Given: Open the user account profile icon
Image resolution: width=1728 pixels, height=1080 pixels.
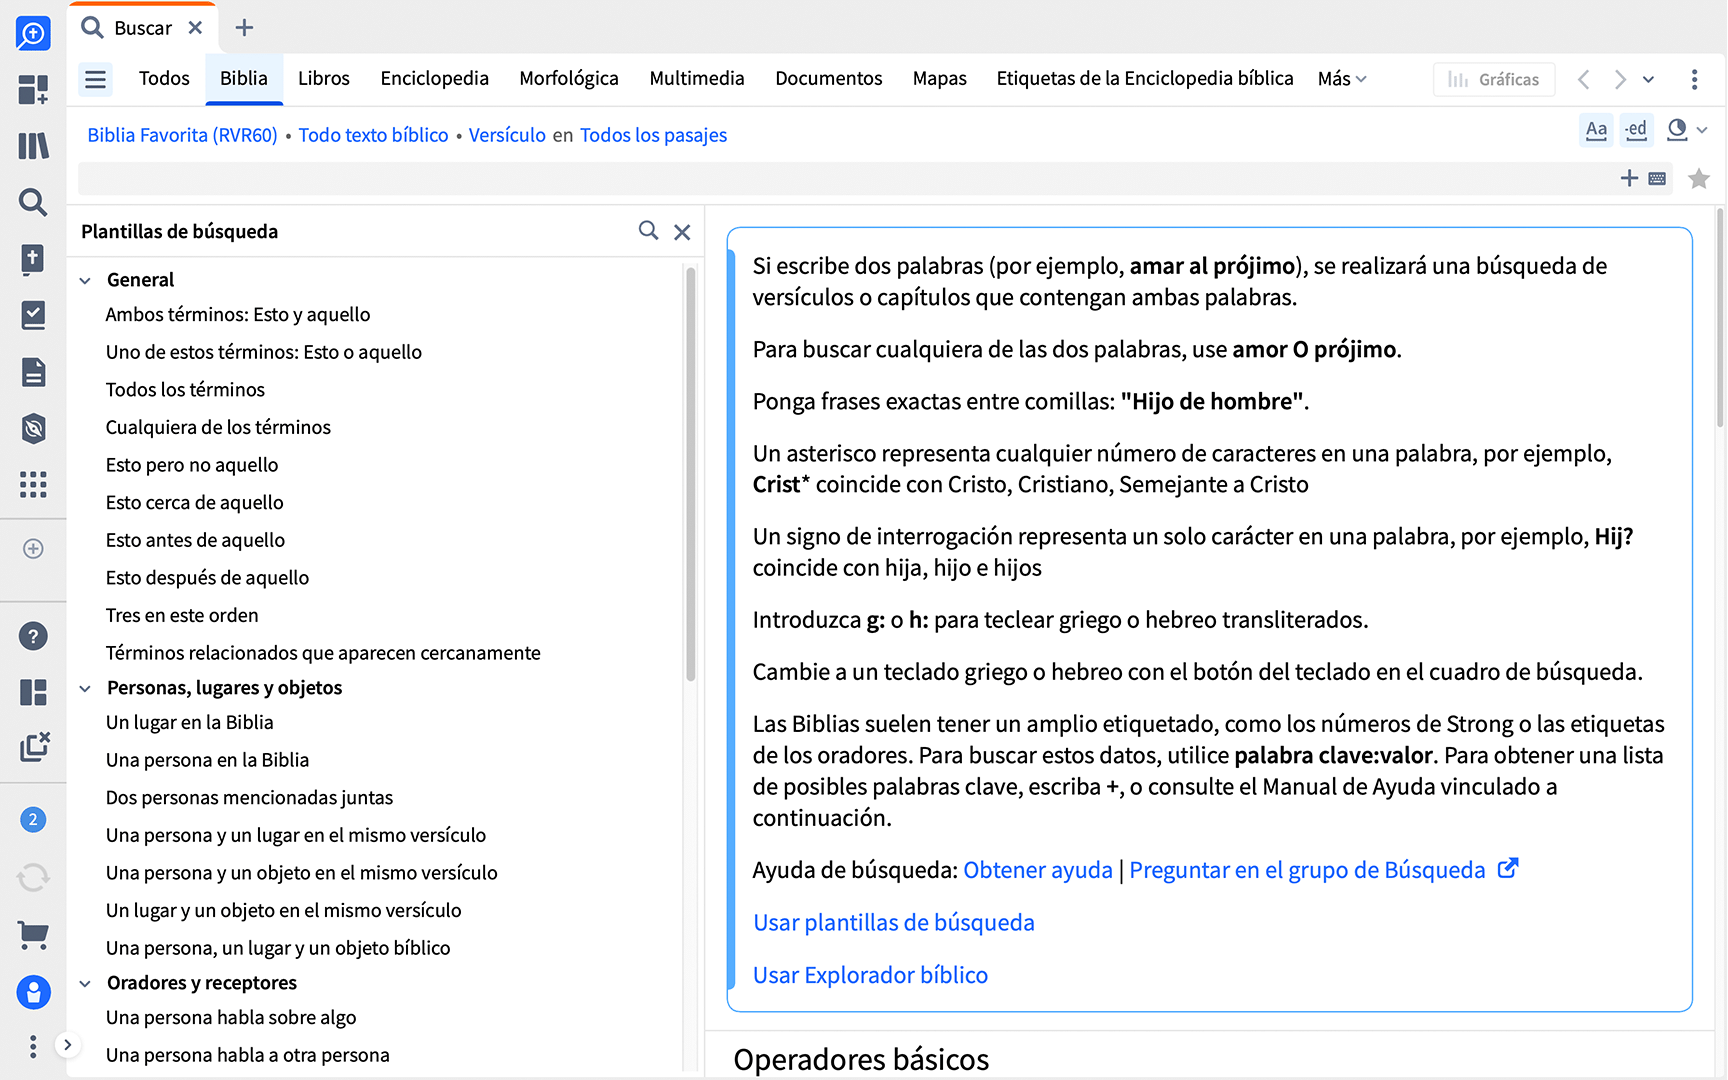Looking at the screenshot, I should tap(33, 992).
